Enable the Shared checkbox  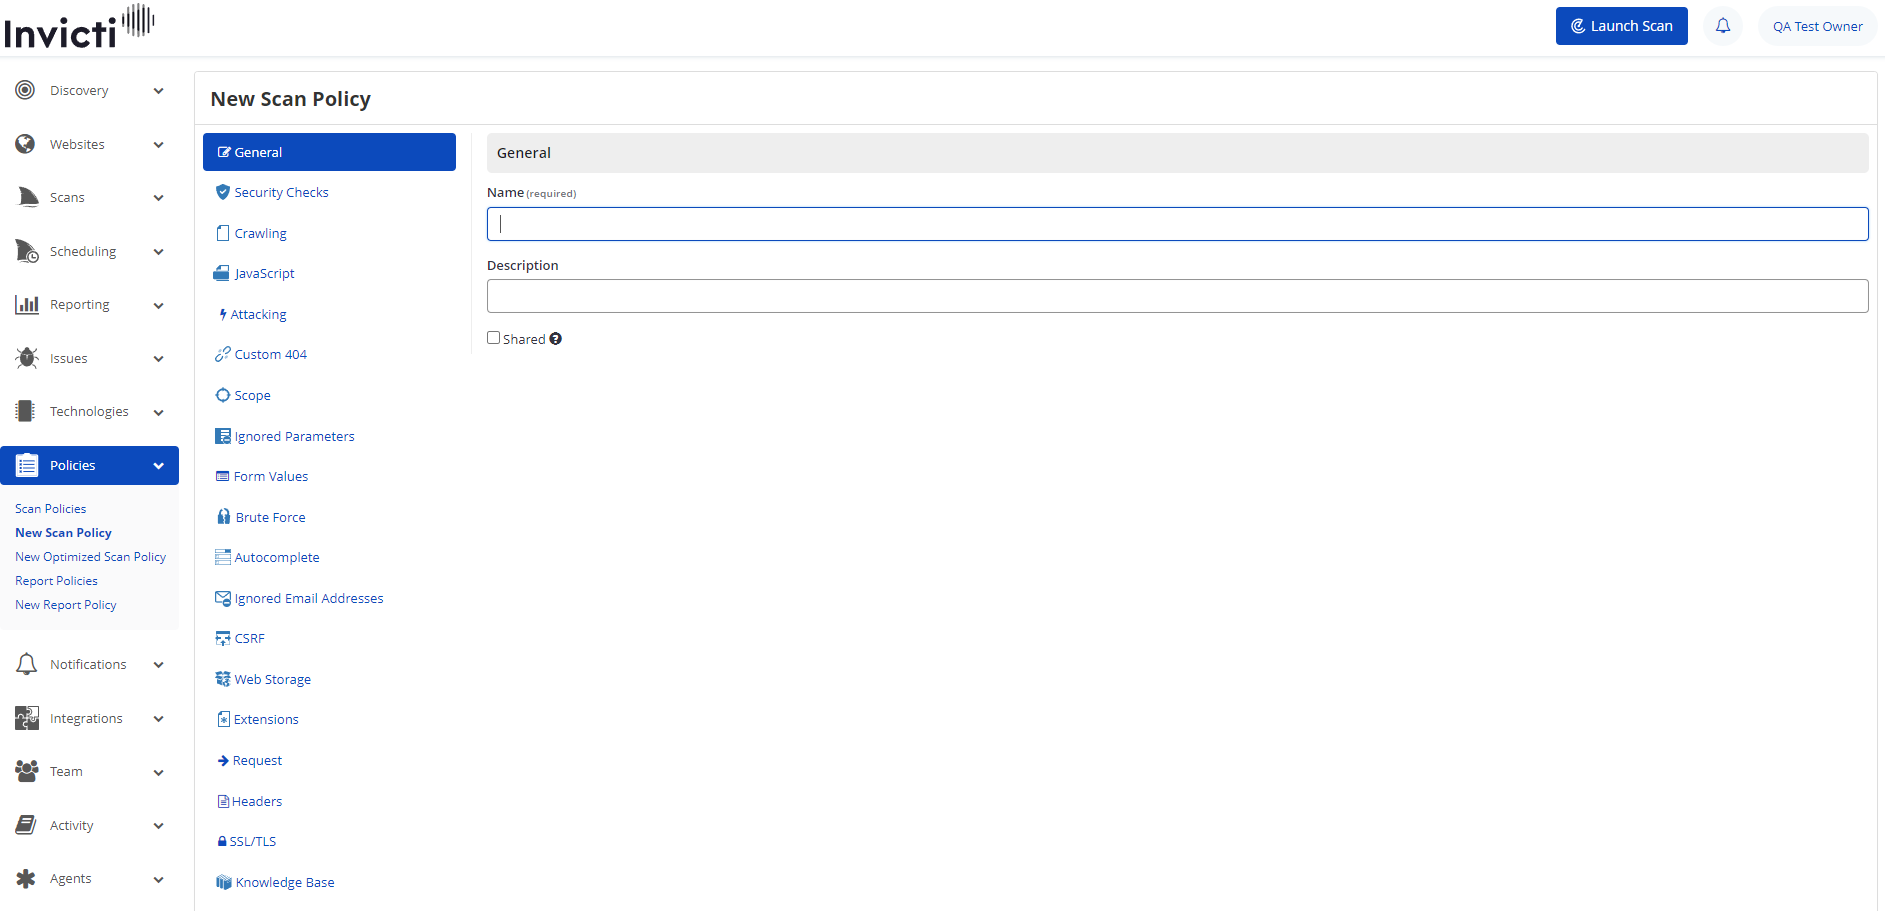click(x=494, y=338)
